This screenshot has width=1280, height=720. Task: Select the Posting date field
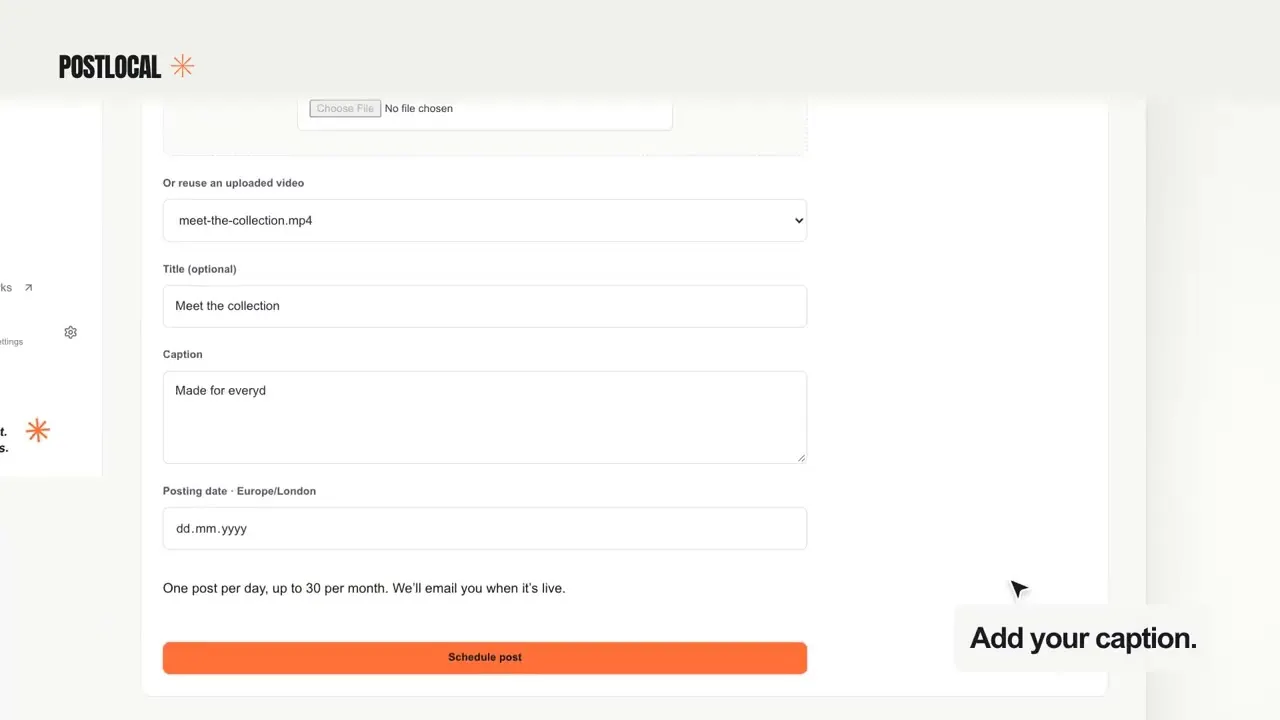(485, 528)
